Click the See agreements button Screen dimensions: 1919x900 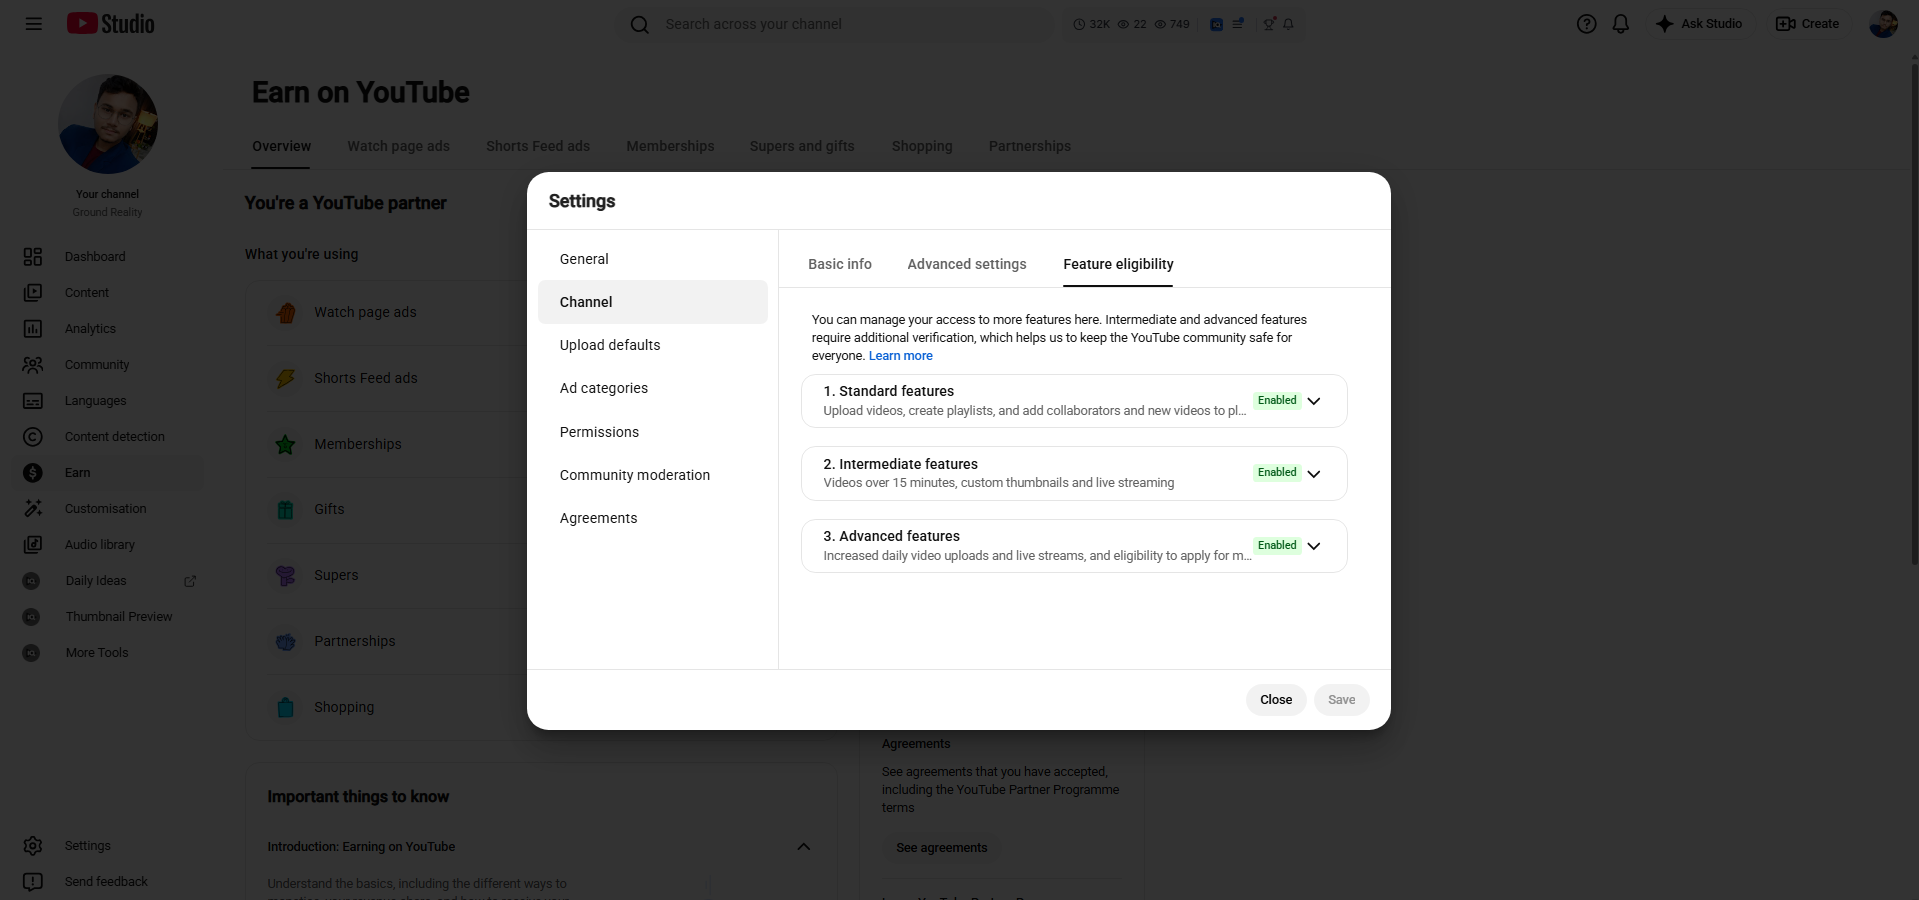pyautogui.click(x=942, y=848)
